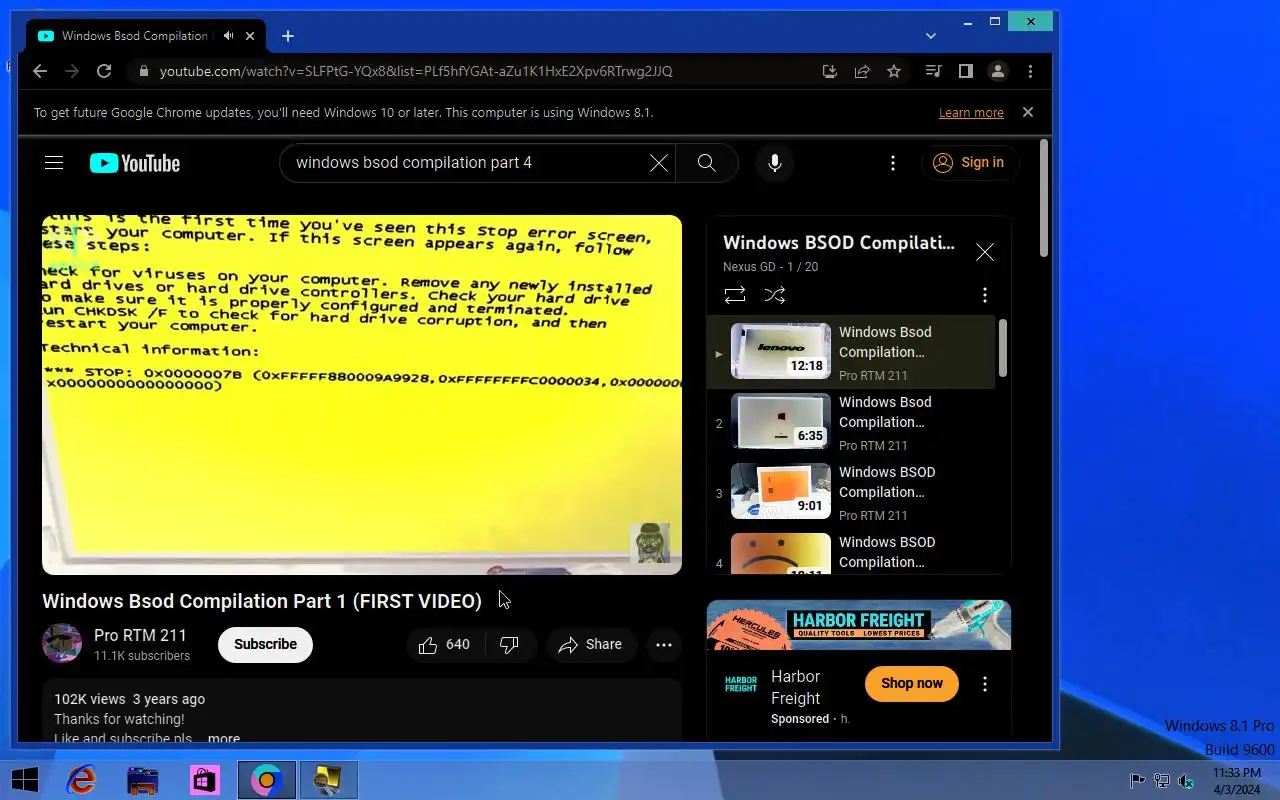Click the channel watermark in video corner
This screenshot has height=800, width=1280.
[x=650, y=543]
